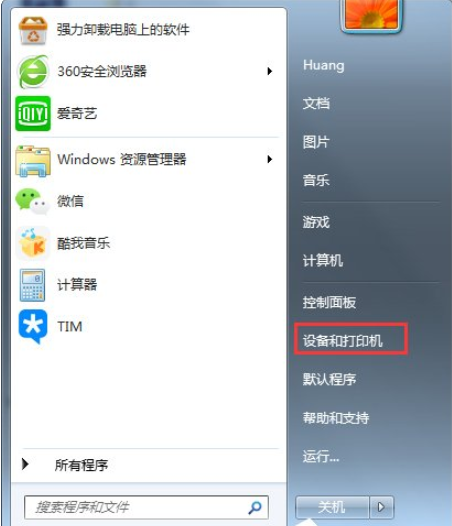Click the 关机 shutdown button
The image size is (452, 526).
(332, 507)
